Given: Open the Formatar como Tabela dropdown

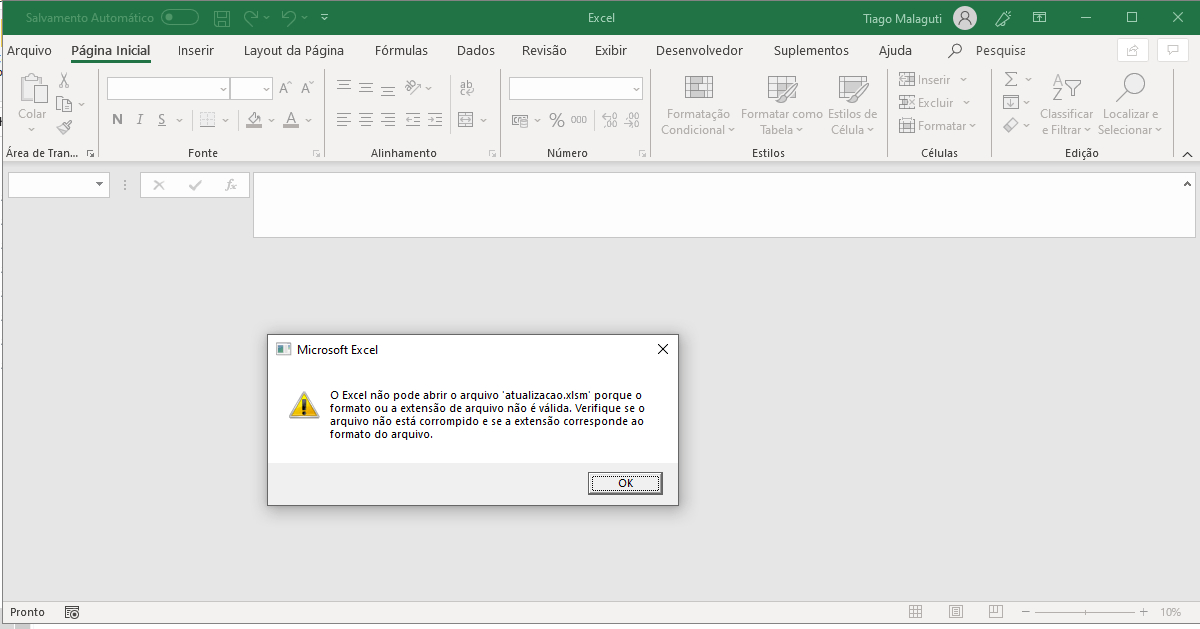Looking at the screenshot, I should 782,106.
